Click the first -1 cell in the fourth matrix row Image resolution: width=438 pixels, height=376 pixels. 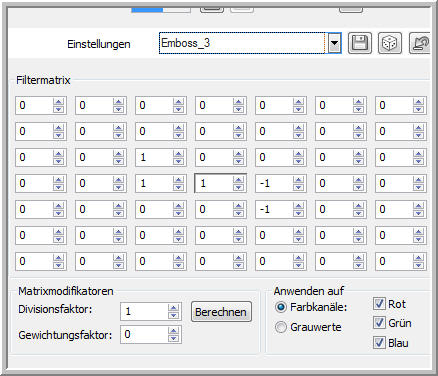pos(274,183)
